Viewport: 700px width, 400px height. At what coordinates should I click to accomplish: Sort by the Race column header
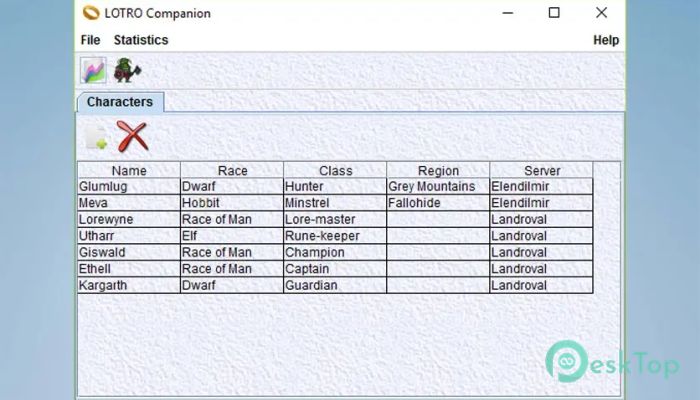[232, 171]
